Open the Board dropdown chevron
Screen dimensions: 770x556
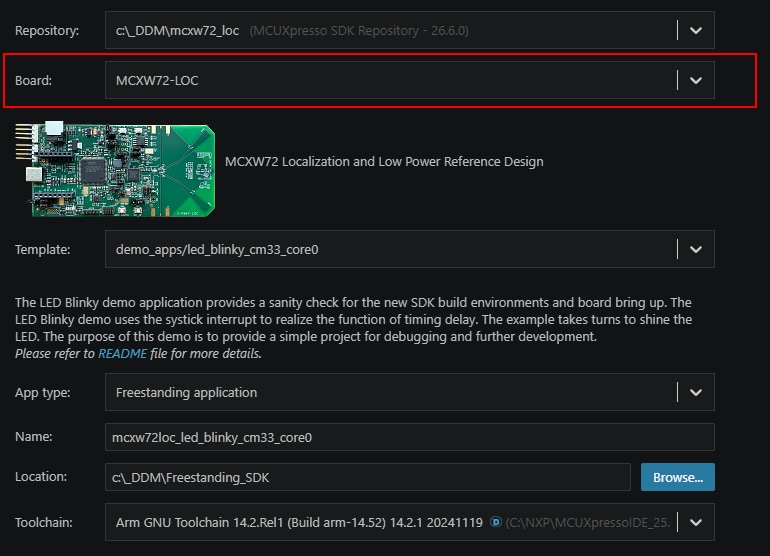click(695, 80)
